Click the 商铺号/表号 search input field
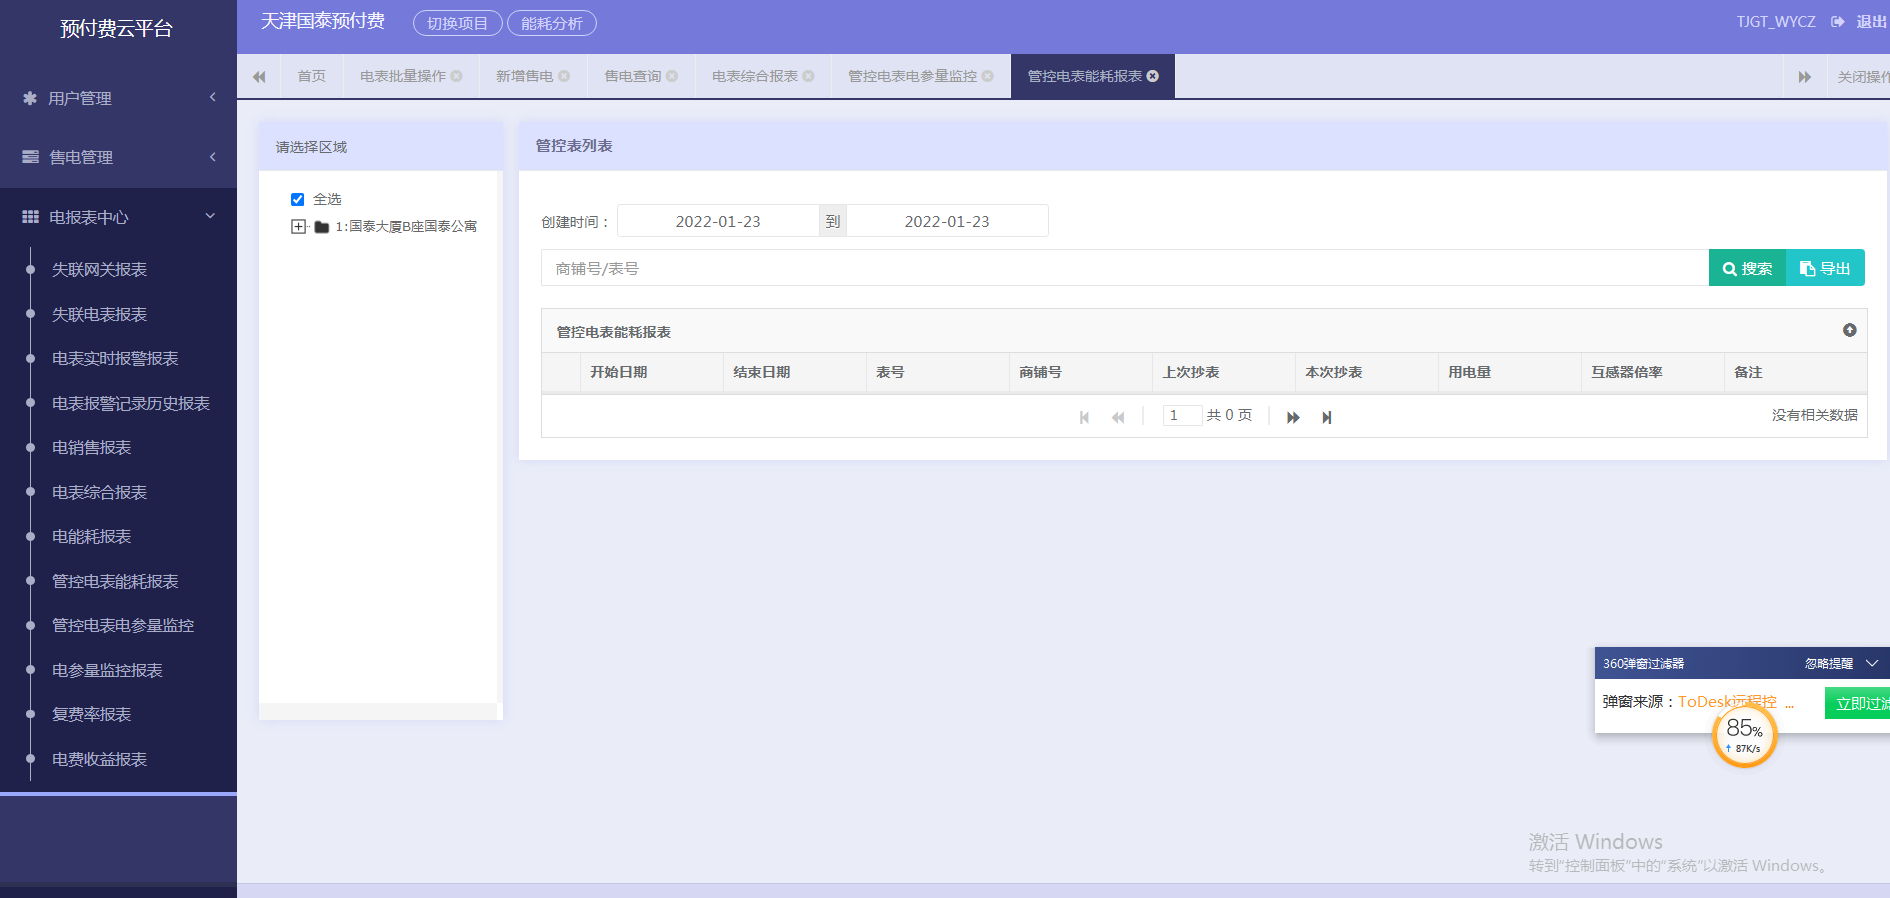The width and height of the screenshot is (1890, 898). 1125,268
